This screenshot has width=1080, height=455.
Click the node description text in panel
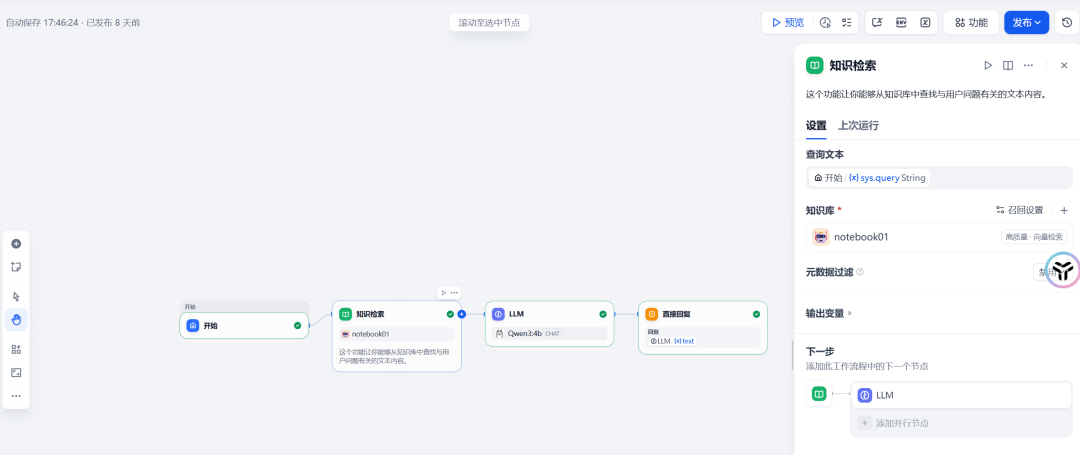926,95
